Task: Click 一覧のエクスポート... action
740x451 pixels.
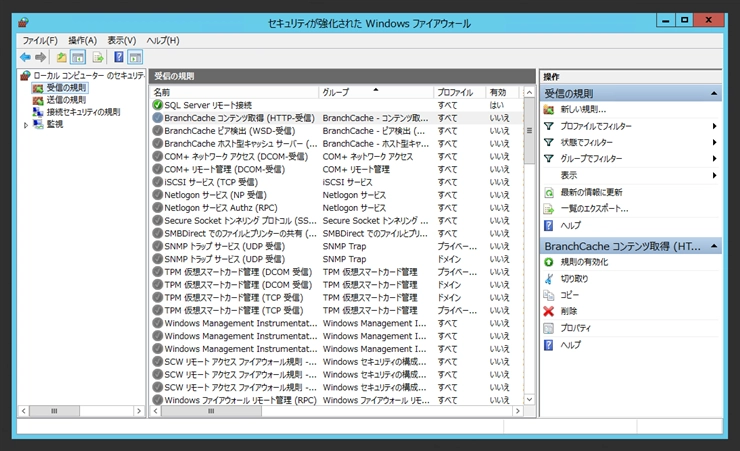Action: pyautogui.click(x=594, y=209)
